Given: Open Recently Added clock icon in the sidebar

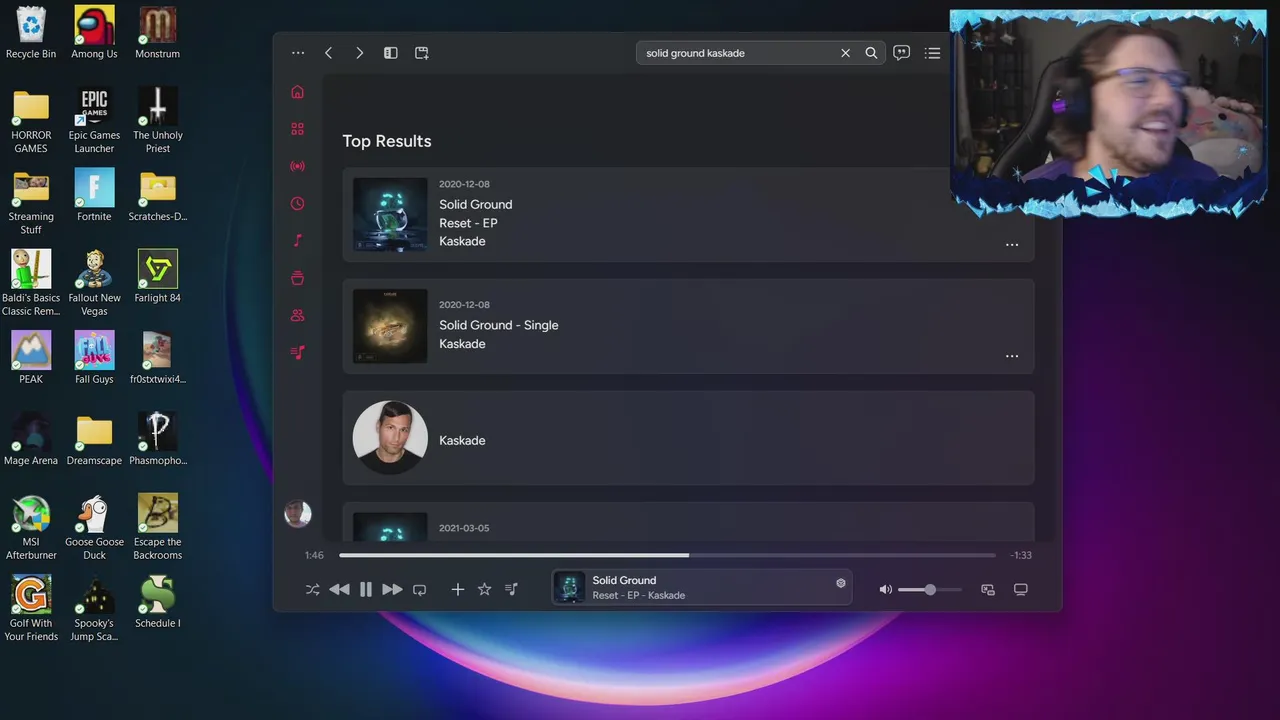Looking at the screenshot, I should click(x=297, y=203).
